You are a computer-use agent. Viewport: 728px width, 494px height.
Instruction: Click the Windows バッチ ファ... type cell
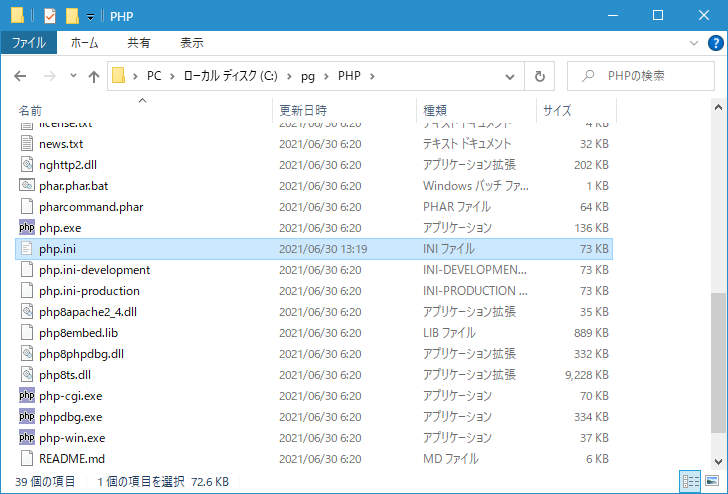(476, 186)
